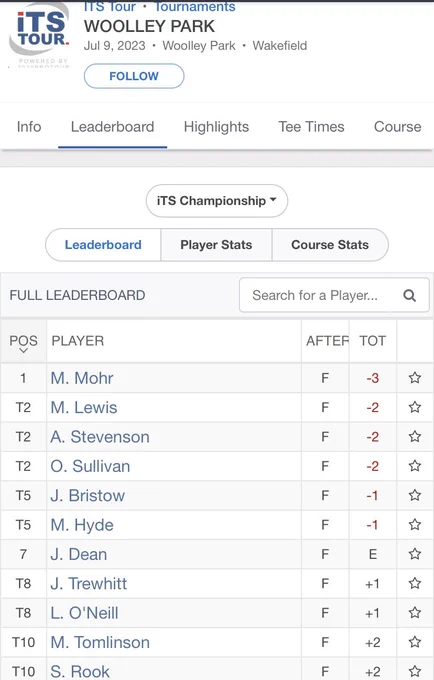This screenshot has height=680, width=434.
Task: Open J. Trewhitt's player link
Action: pyautogui.click(x=89, y=584)
